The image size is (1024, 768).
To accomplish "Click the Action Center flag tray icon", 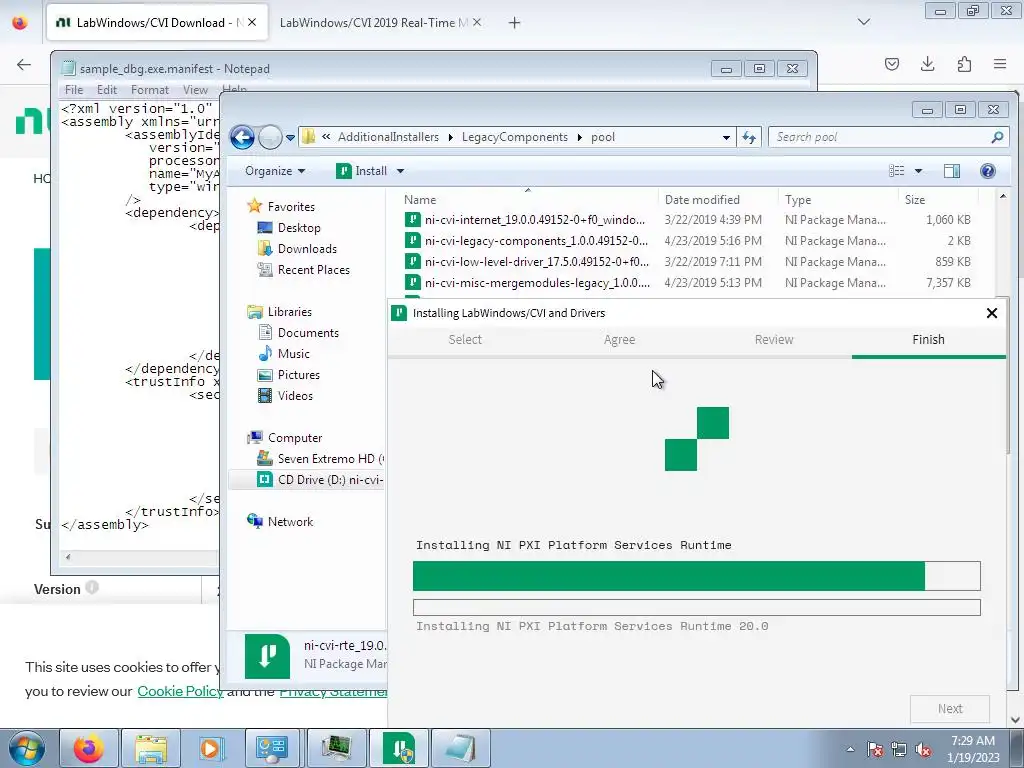I will pos(875,749).
